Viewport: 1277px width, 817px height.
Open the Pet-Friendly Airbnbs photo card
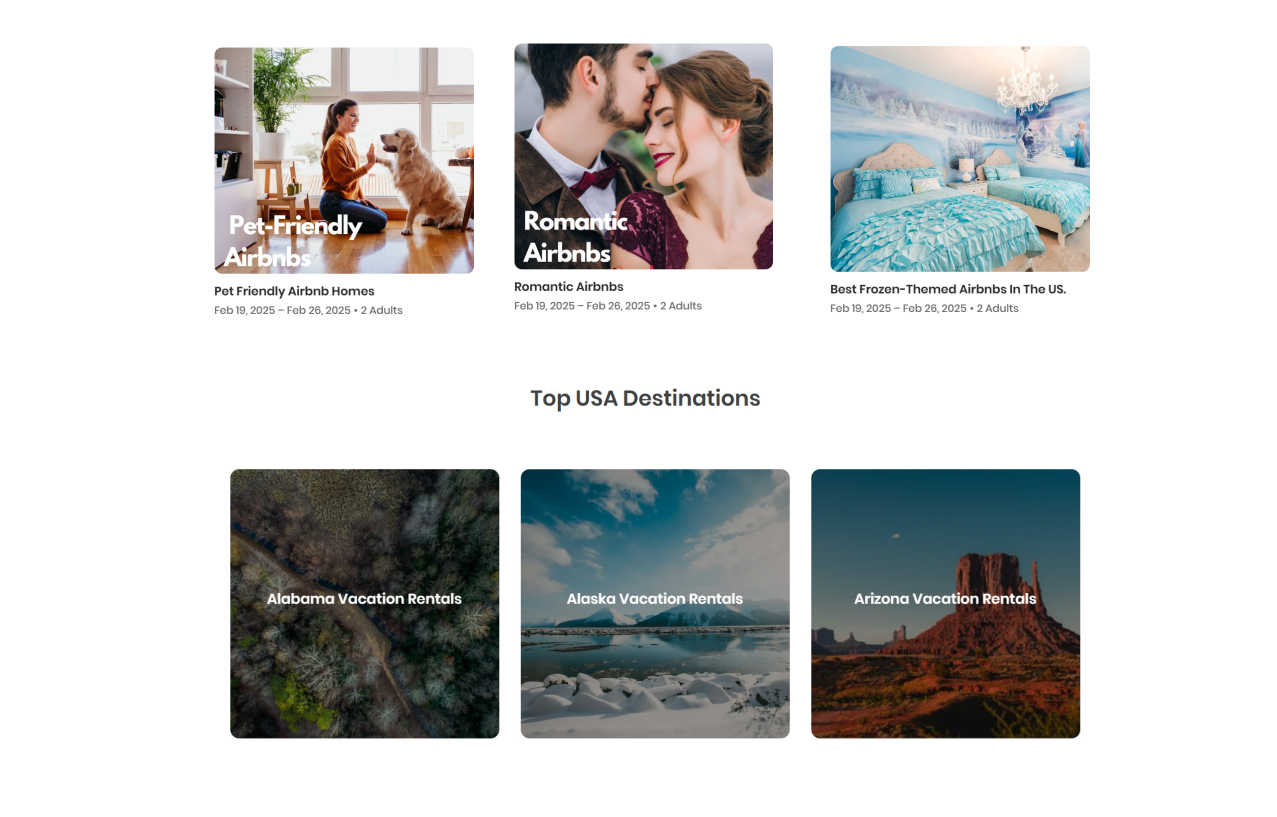click(344, 160)
